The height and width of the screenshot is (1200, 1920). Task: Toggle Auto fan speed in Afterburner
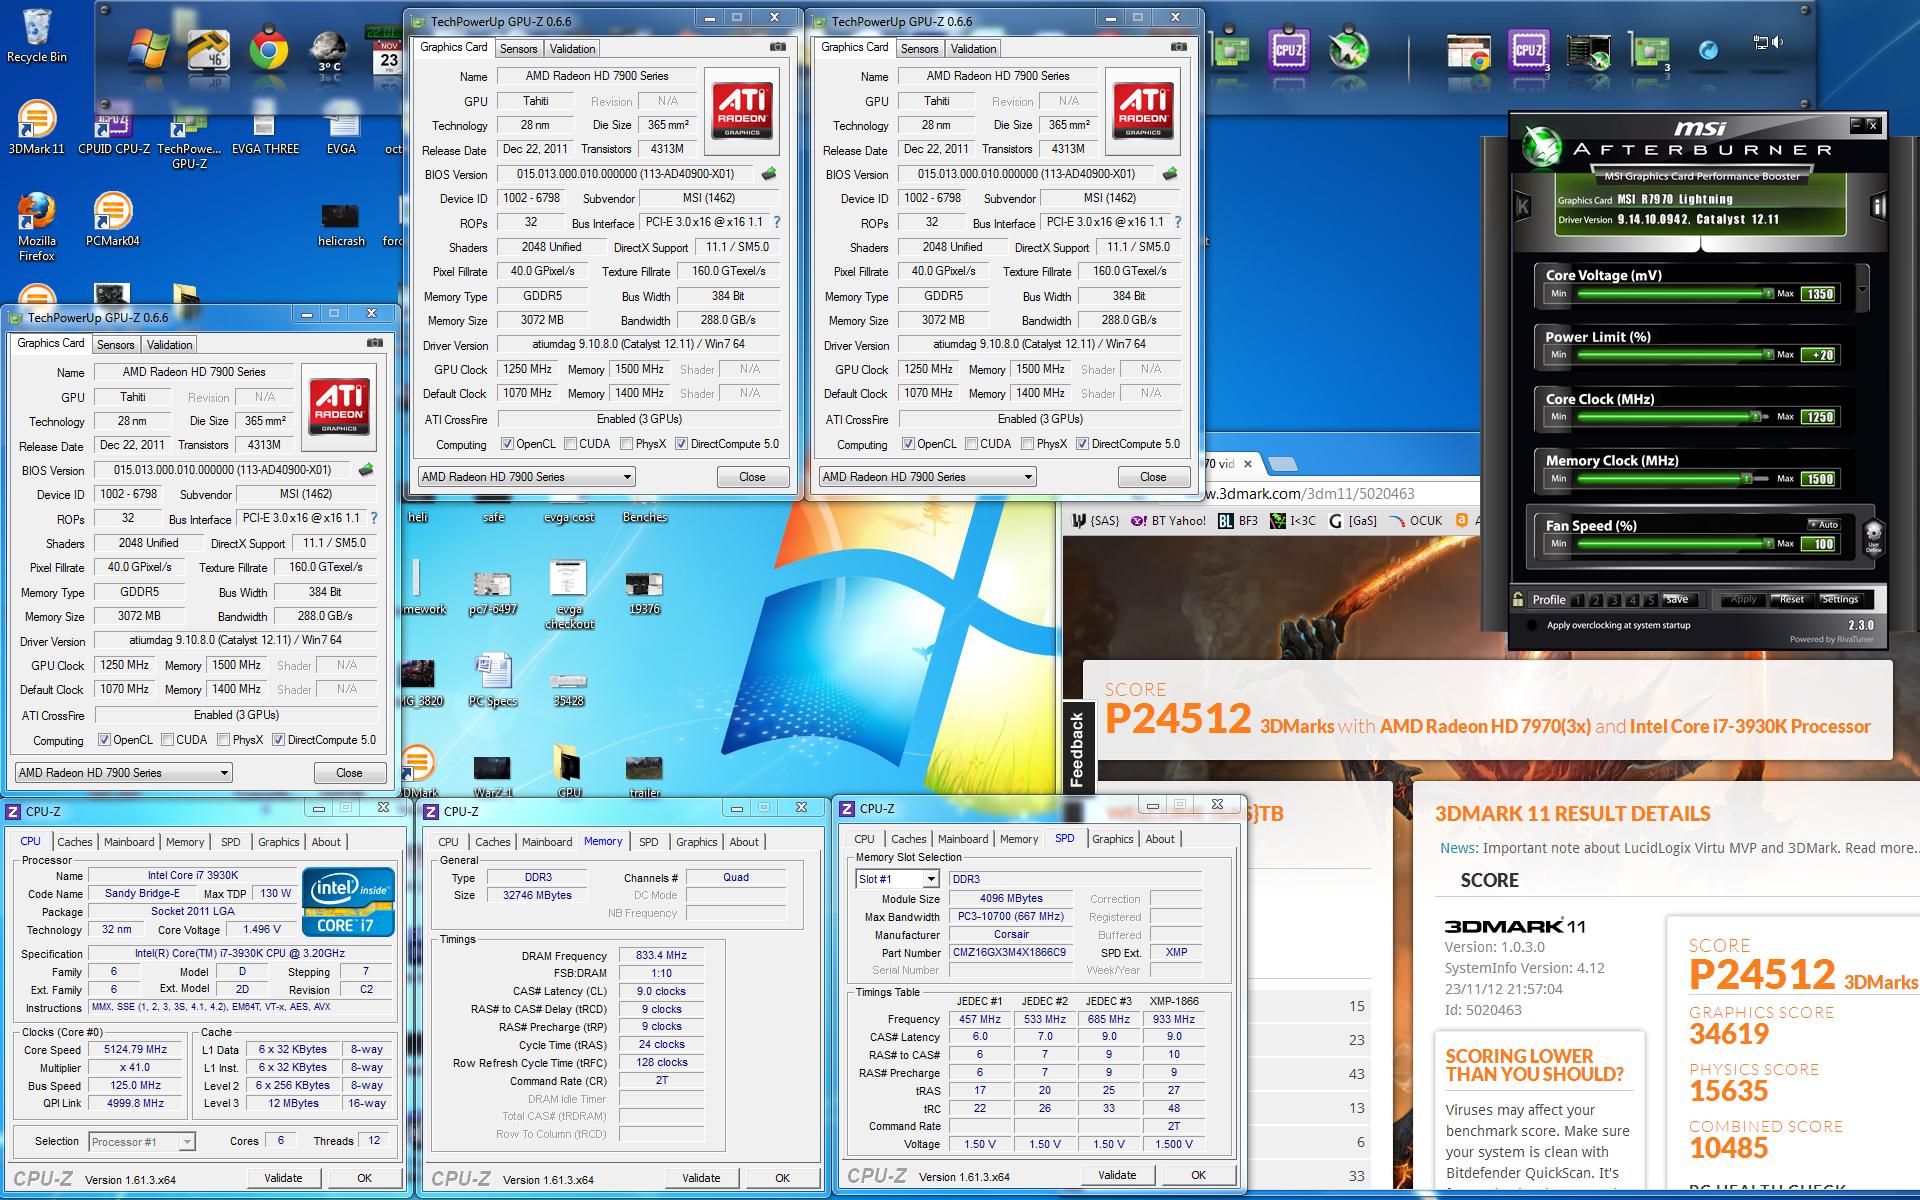1824,524
